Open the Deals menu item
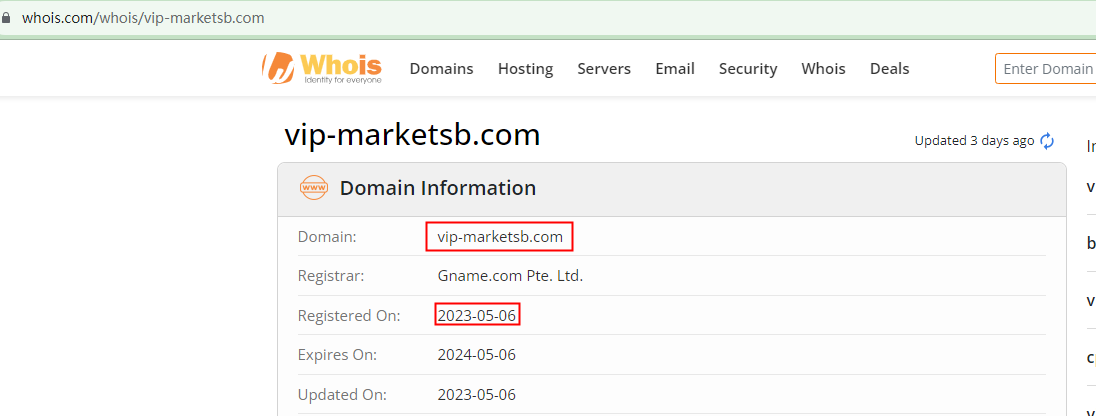Image resolution: width=1096 pixels, height=416 pixels. 889,69
